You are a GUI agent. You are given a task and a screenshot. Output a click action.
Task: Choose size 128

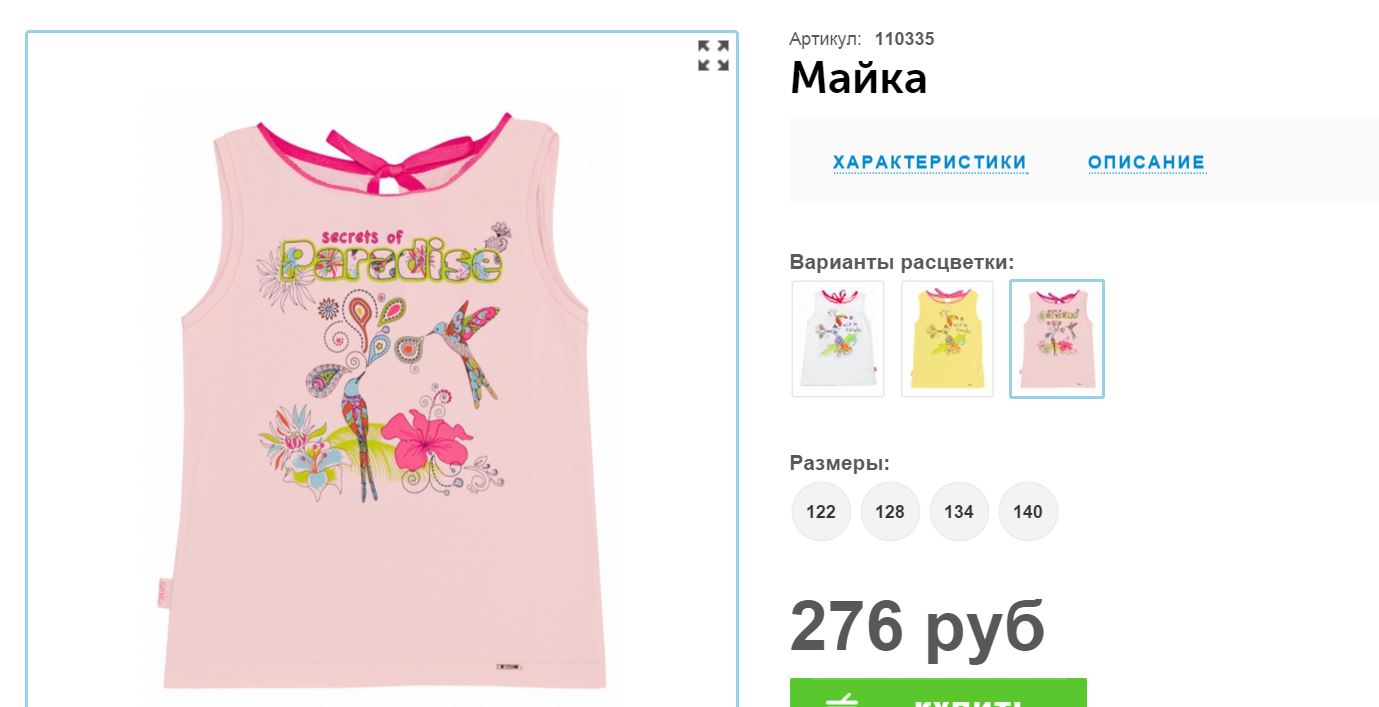[x=890, y=511]
